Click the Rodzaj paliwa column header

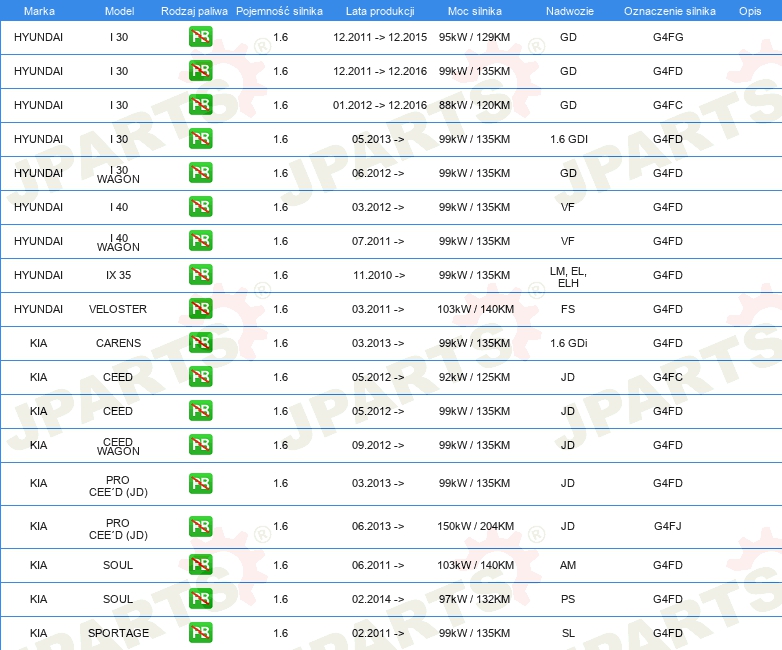click(193, 10)
